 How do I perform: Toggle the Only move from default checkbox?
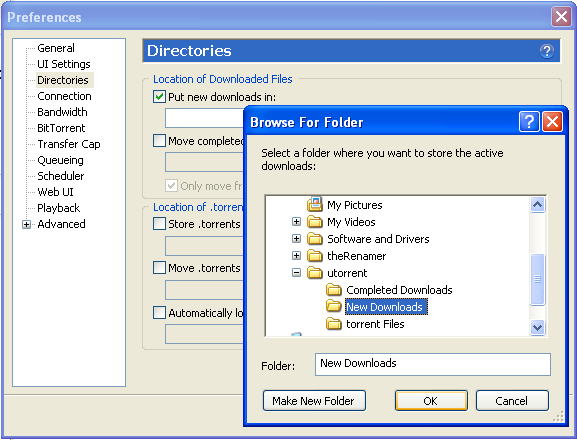point(171,185)
